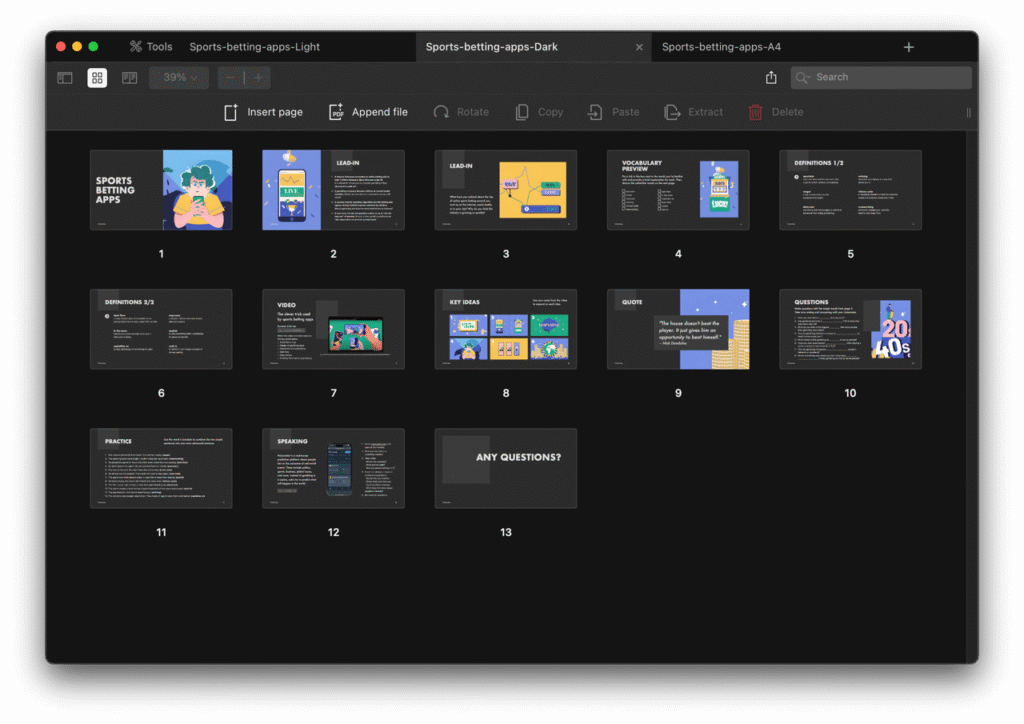Toggle the page thumbnails grid view
The height and width of the screenshot is (724, 1024).
[97, 78]
